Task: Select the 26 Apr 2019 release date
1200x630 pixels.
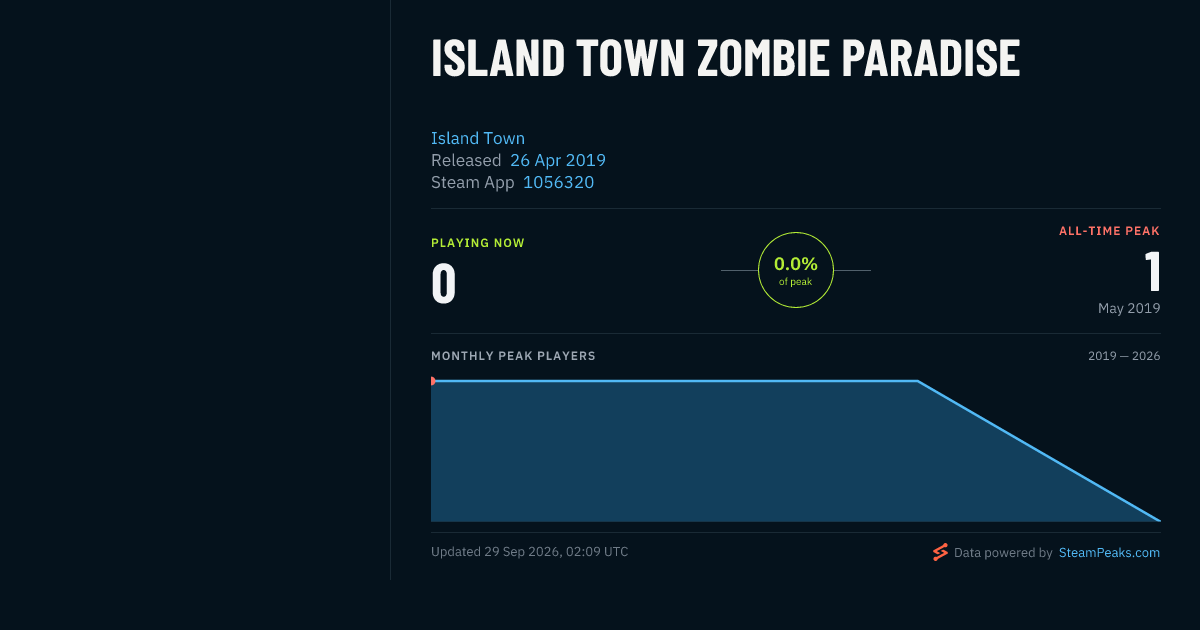Action: [558, 160]
